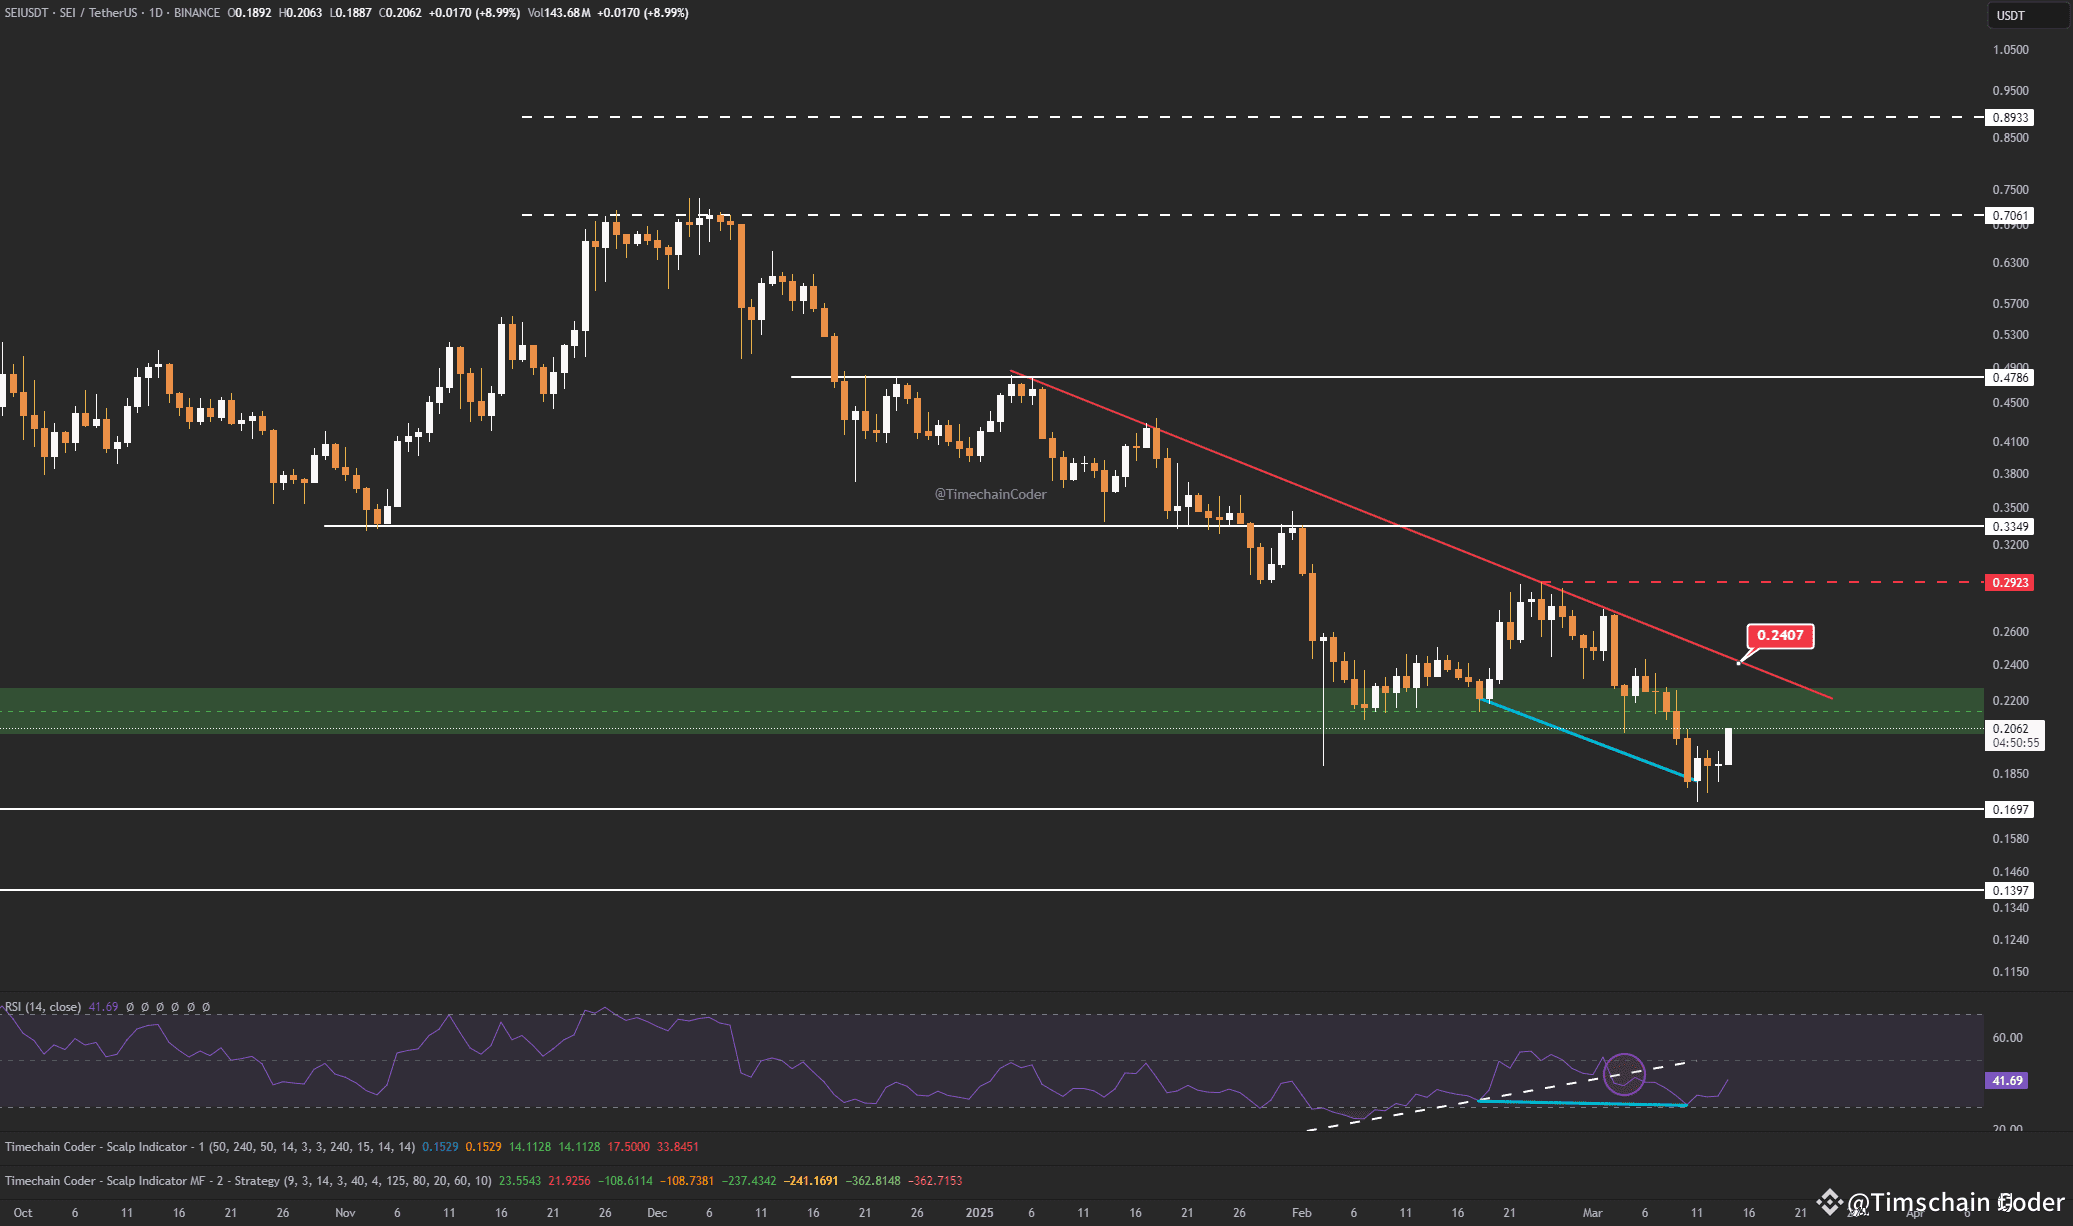This screenshot has width=2073, height=1226.
Task: Select the 0.4786 price level label
Action: (x=2009, y=377)
